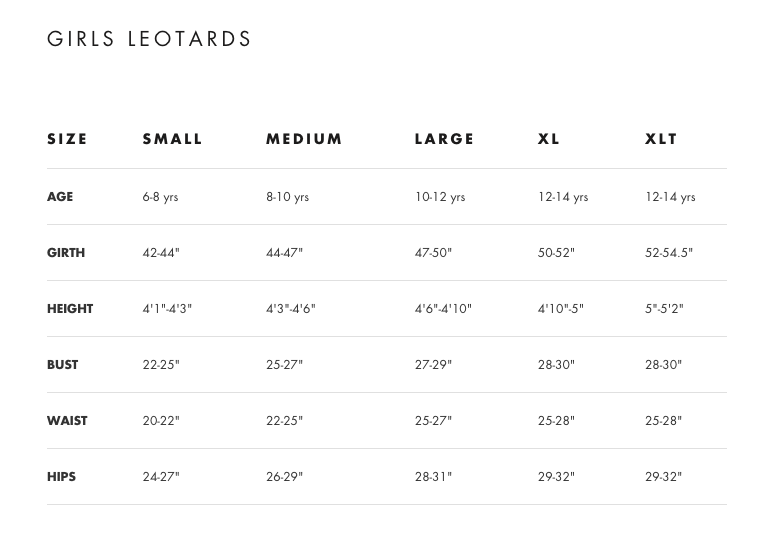Click the XLT column header

(661, 139)
